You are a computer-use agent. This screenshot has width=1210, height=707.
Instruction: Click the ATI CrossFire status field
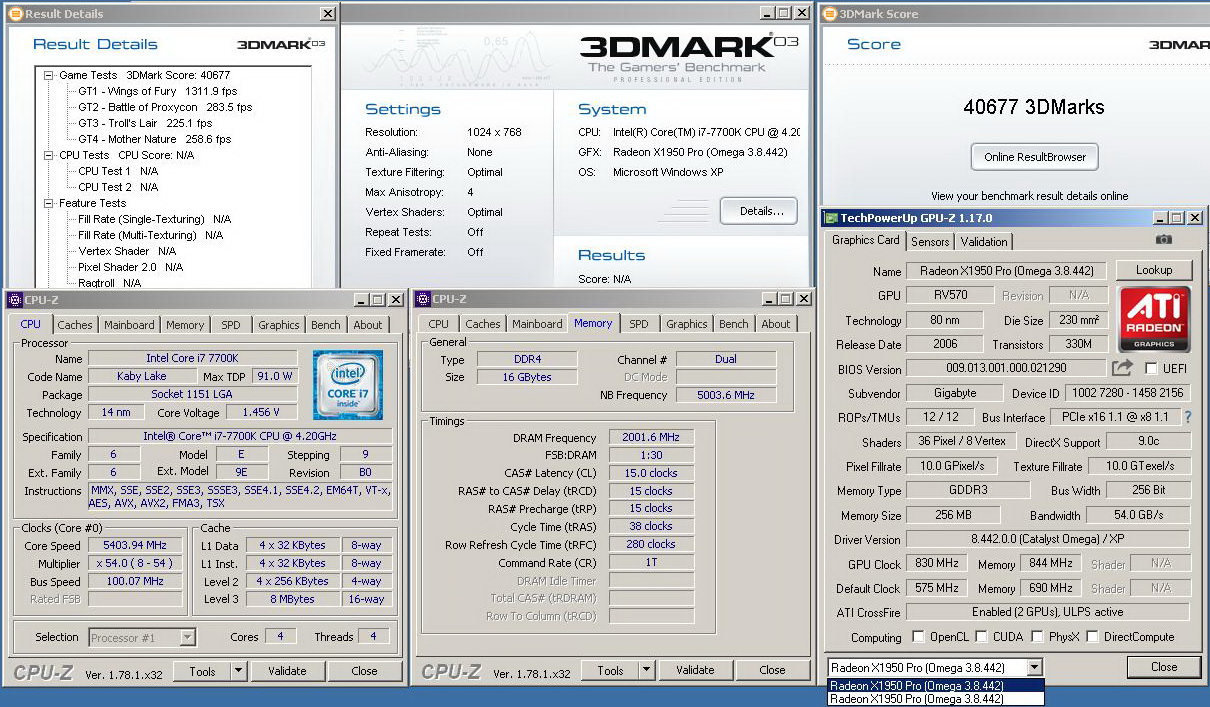point(1047,612)
